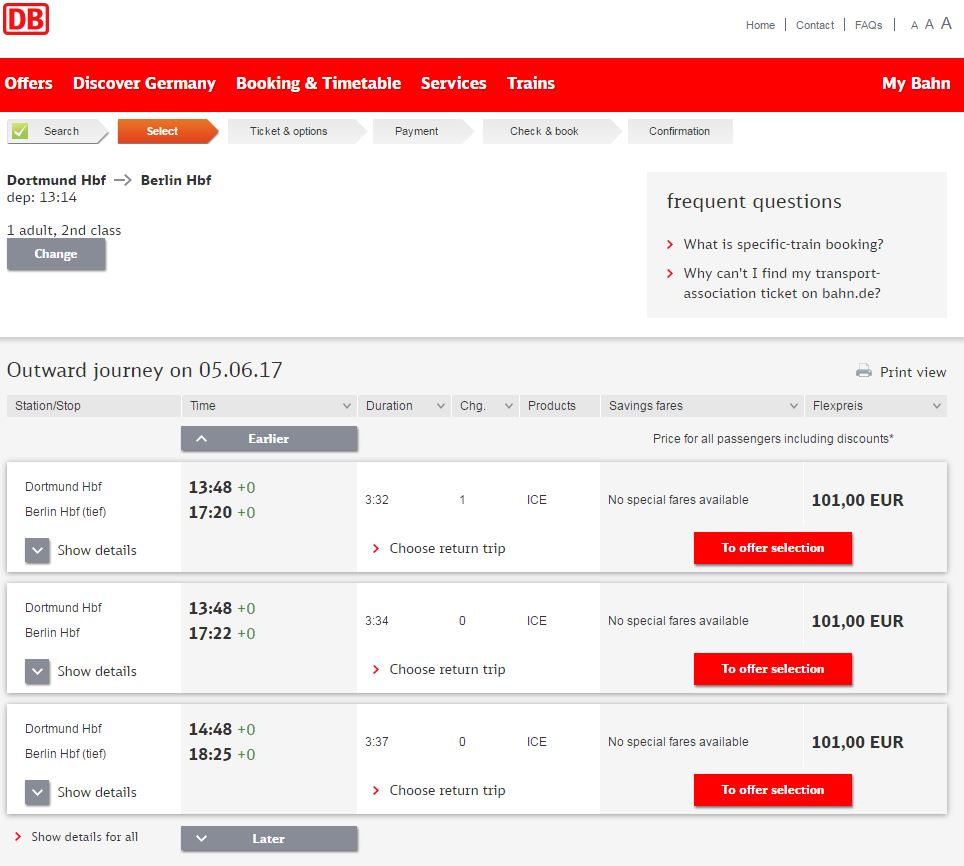Expand details for the 14:48 departure connection
964x866 pixels.
point(38,792)
